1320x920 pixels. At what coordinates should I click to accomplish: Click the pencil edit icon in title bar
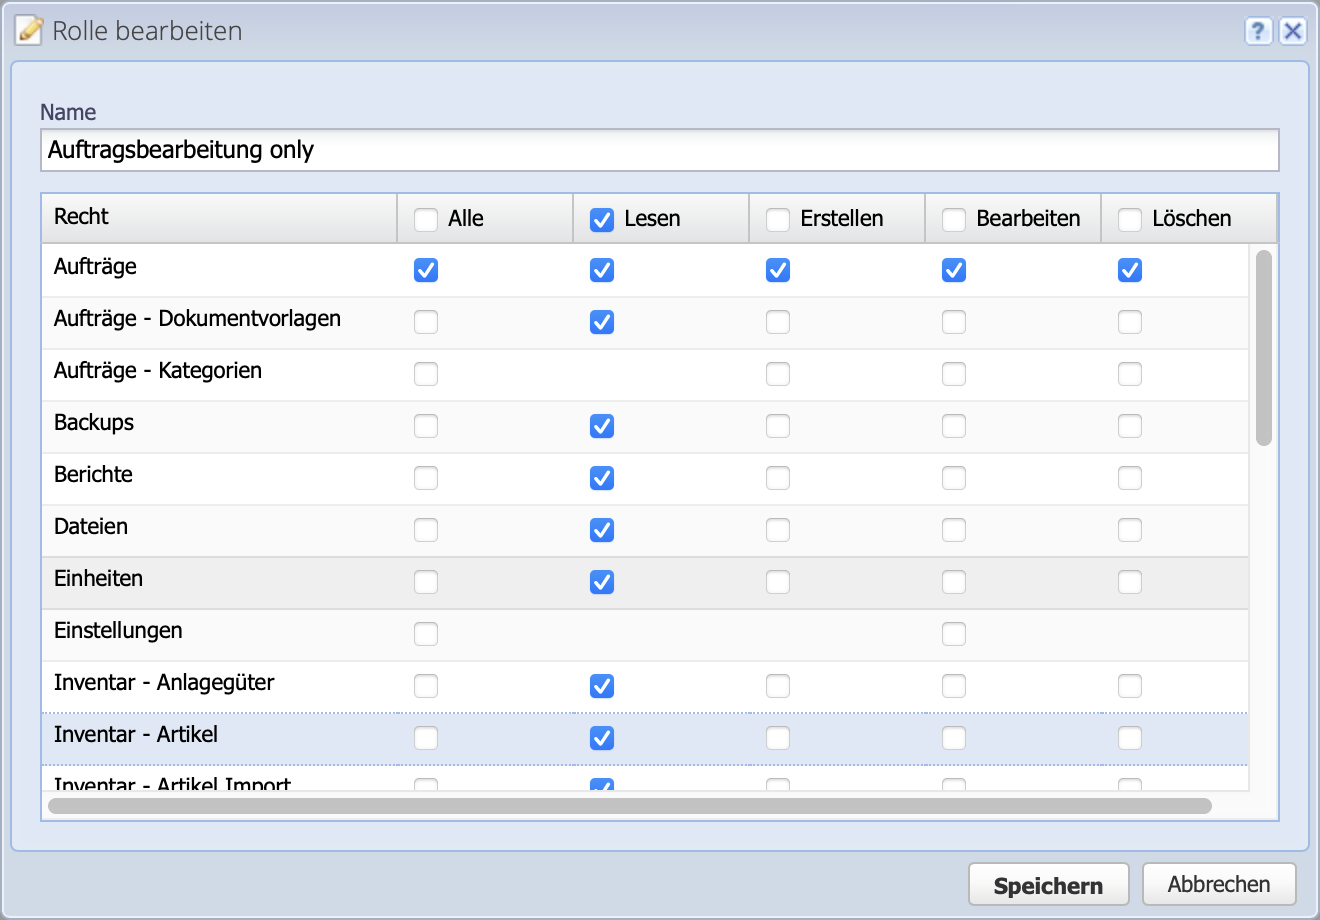pos(28,30)
